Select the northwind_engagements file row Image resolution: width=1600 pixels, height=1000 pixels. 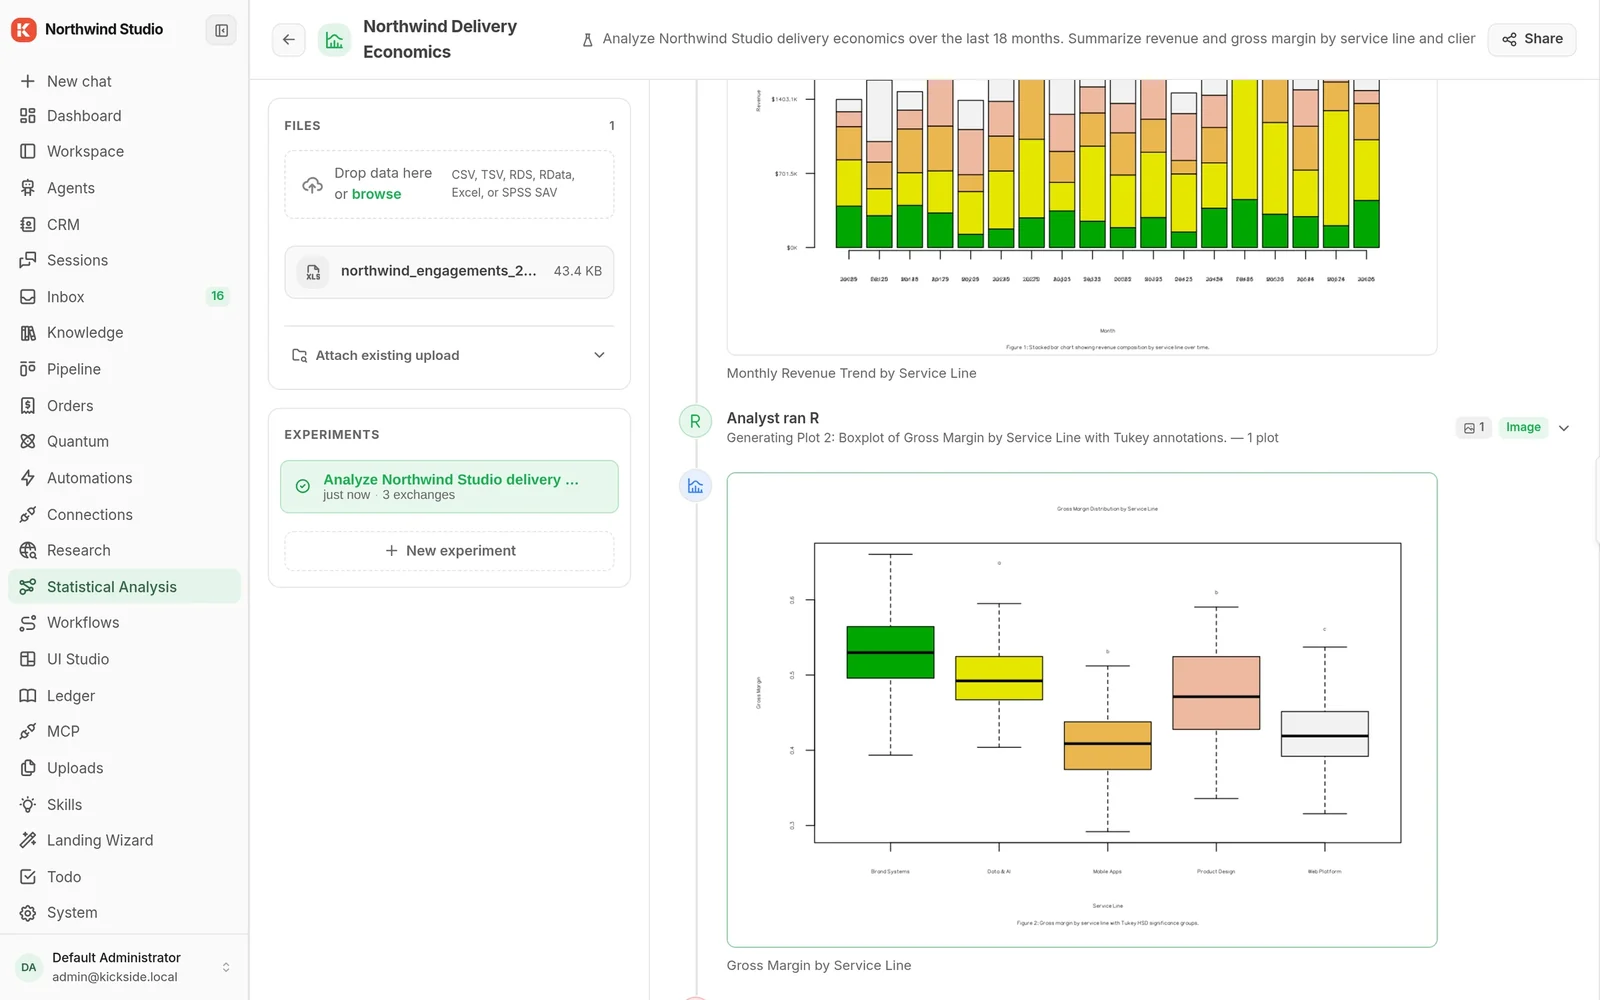coord(449,272)
